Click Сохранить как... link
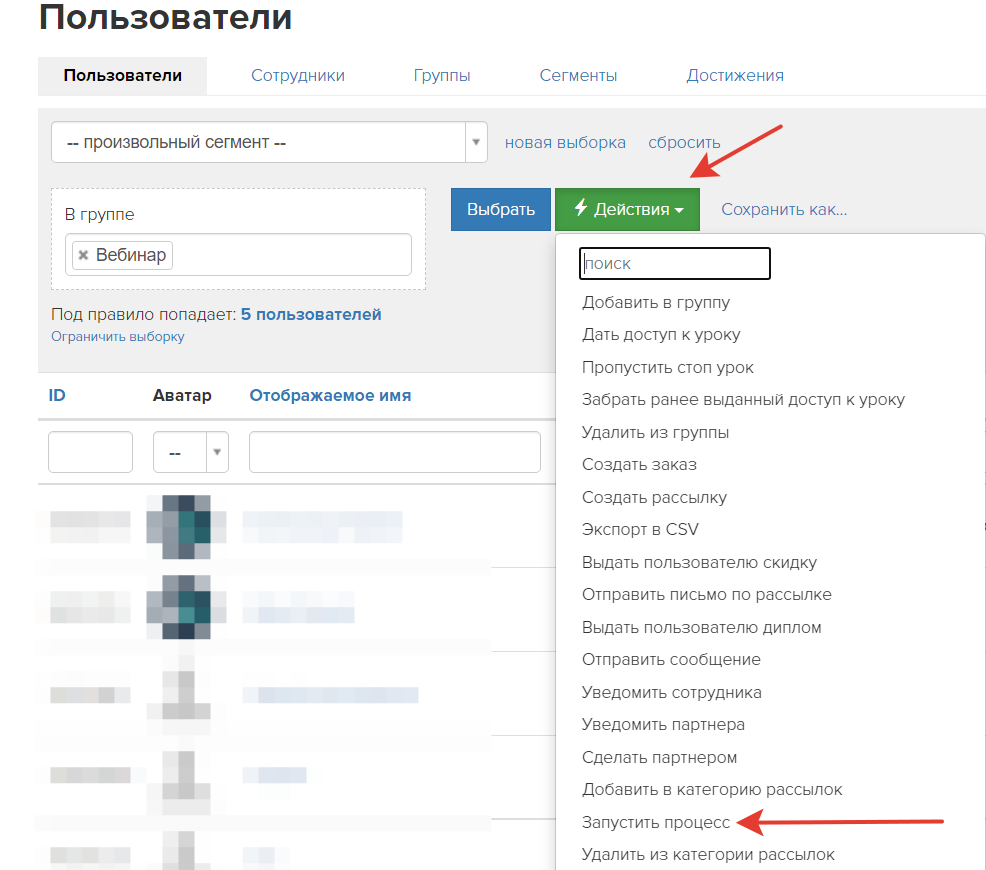 point(784,209)
